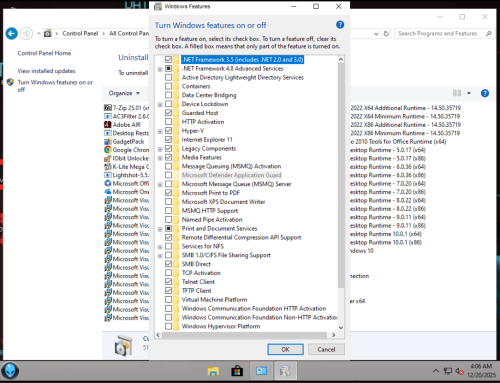Open File Explorer from the taskbar

[213, 371]
